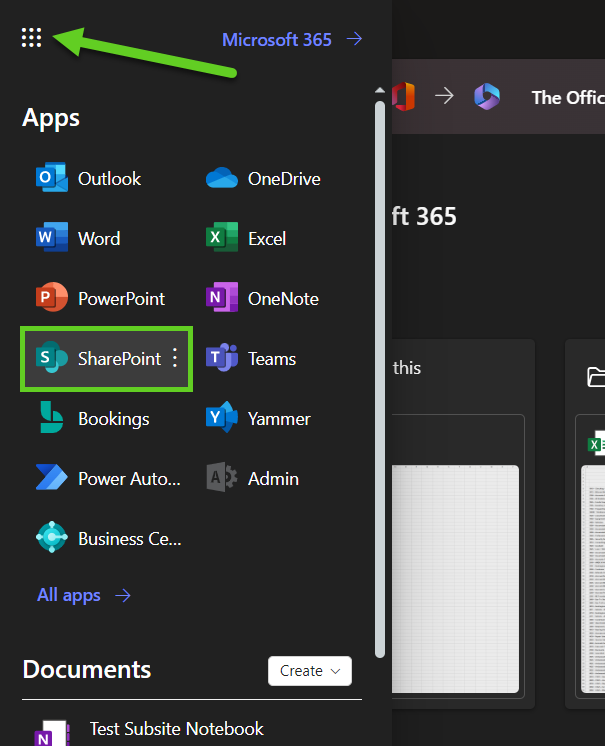Click the OneDrive label text
This screenshot has height=746, width=605.
point(284,179)
